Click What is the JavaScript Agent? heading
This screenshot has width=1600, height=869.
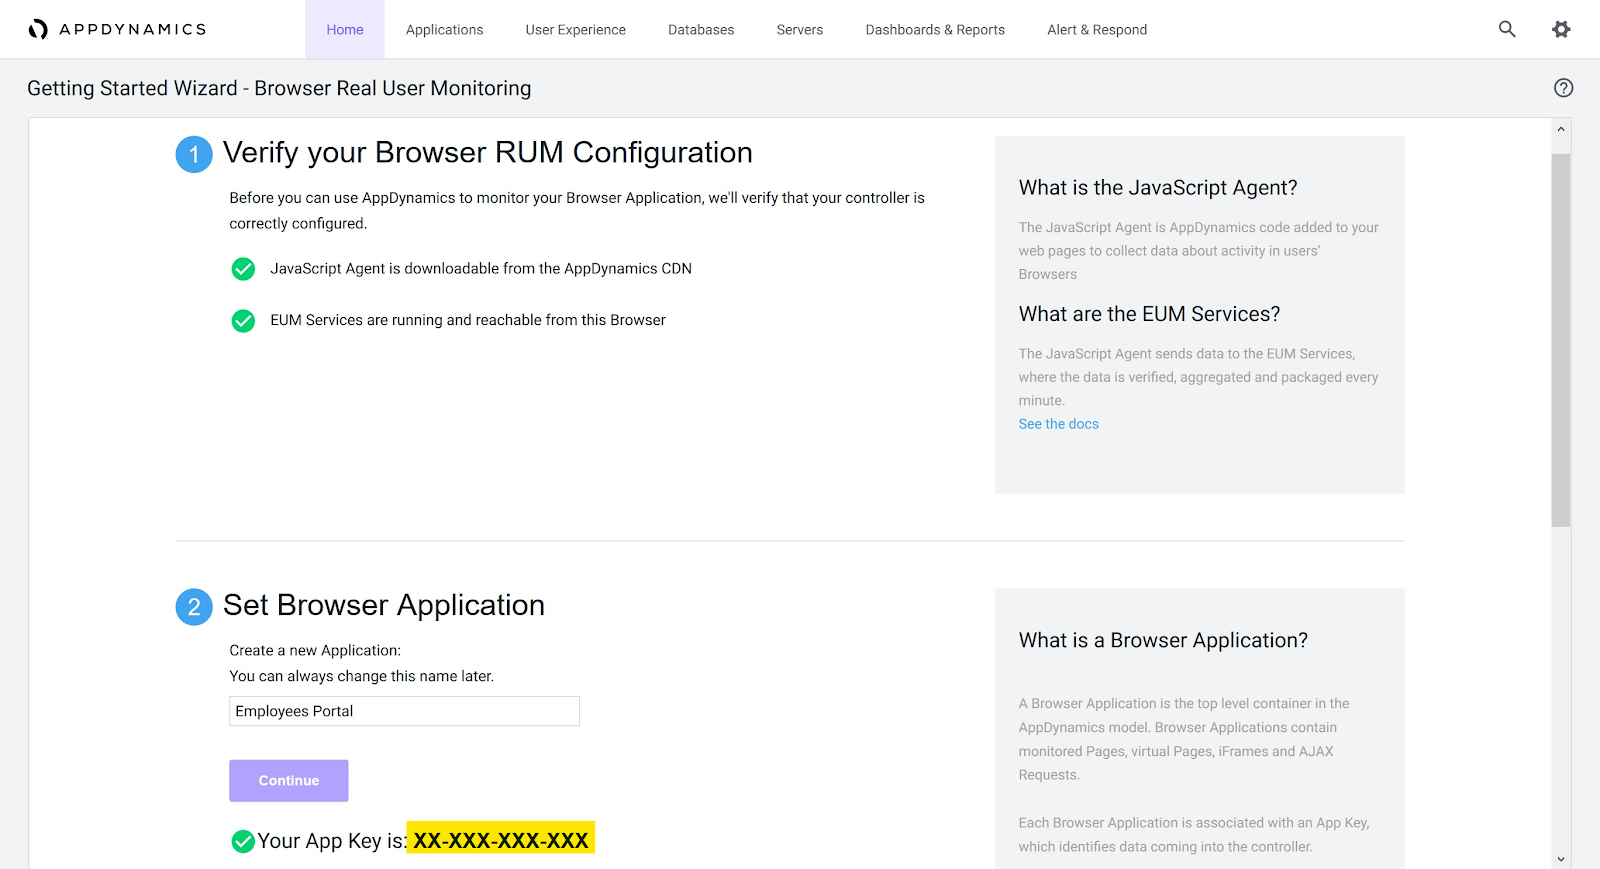pyautogui.click(x=1158, y=188)
